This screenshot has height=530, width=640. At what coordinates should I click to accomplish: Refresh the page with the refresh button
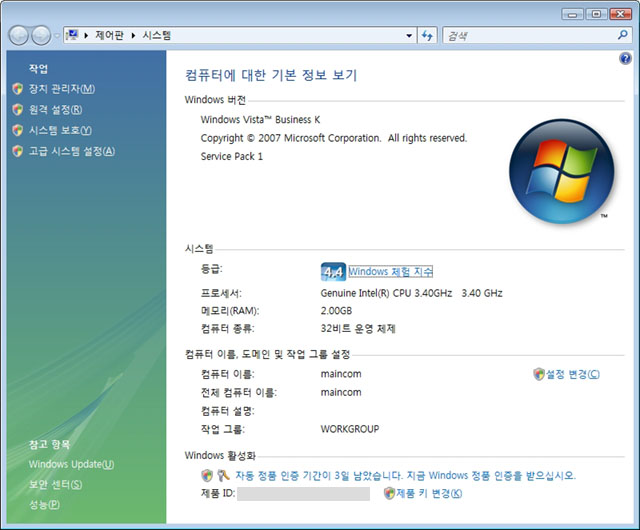pyautogui.click(x=427, y=36)
